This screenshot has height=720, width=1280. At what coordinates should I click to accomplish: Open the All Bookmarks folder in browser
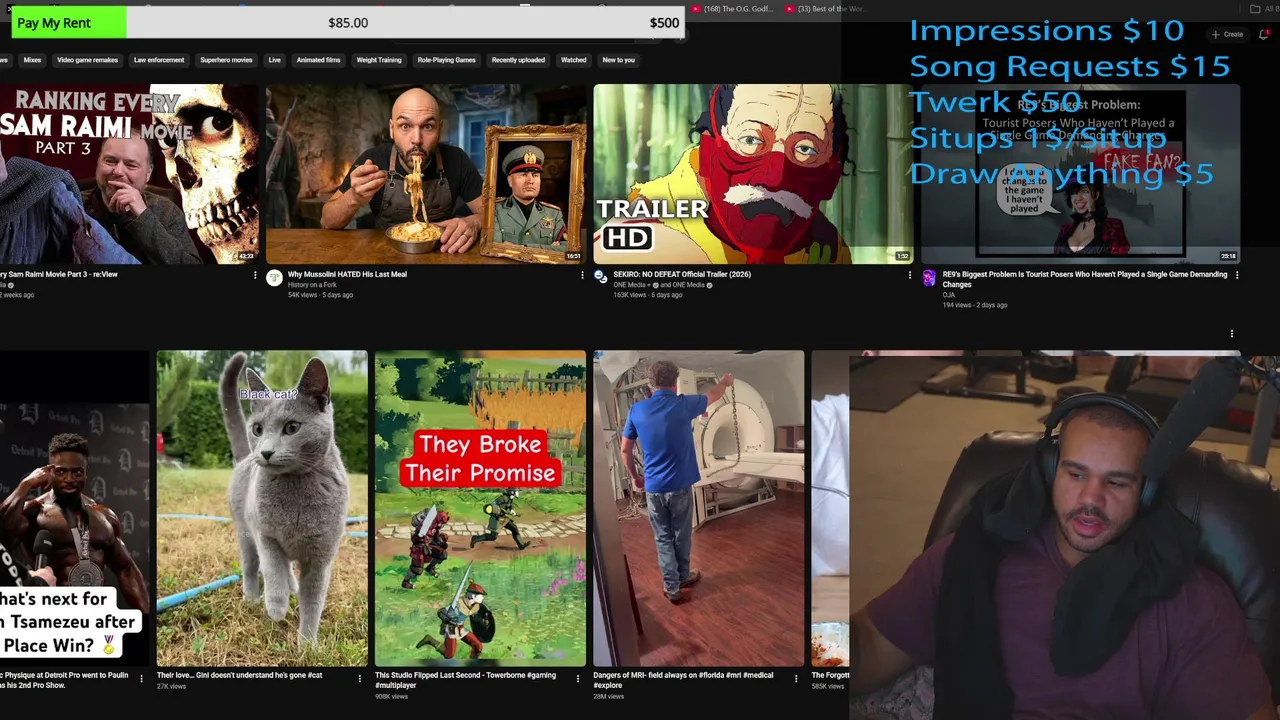point(1263,9)
